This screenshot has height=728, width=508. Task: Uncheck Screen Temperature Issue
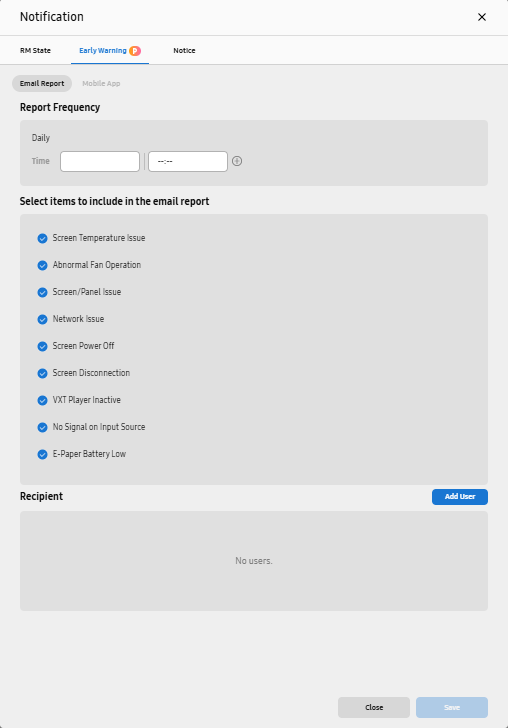[42, 238]
